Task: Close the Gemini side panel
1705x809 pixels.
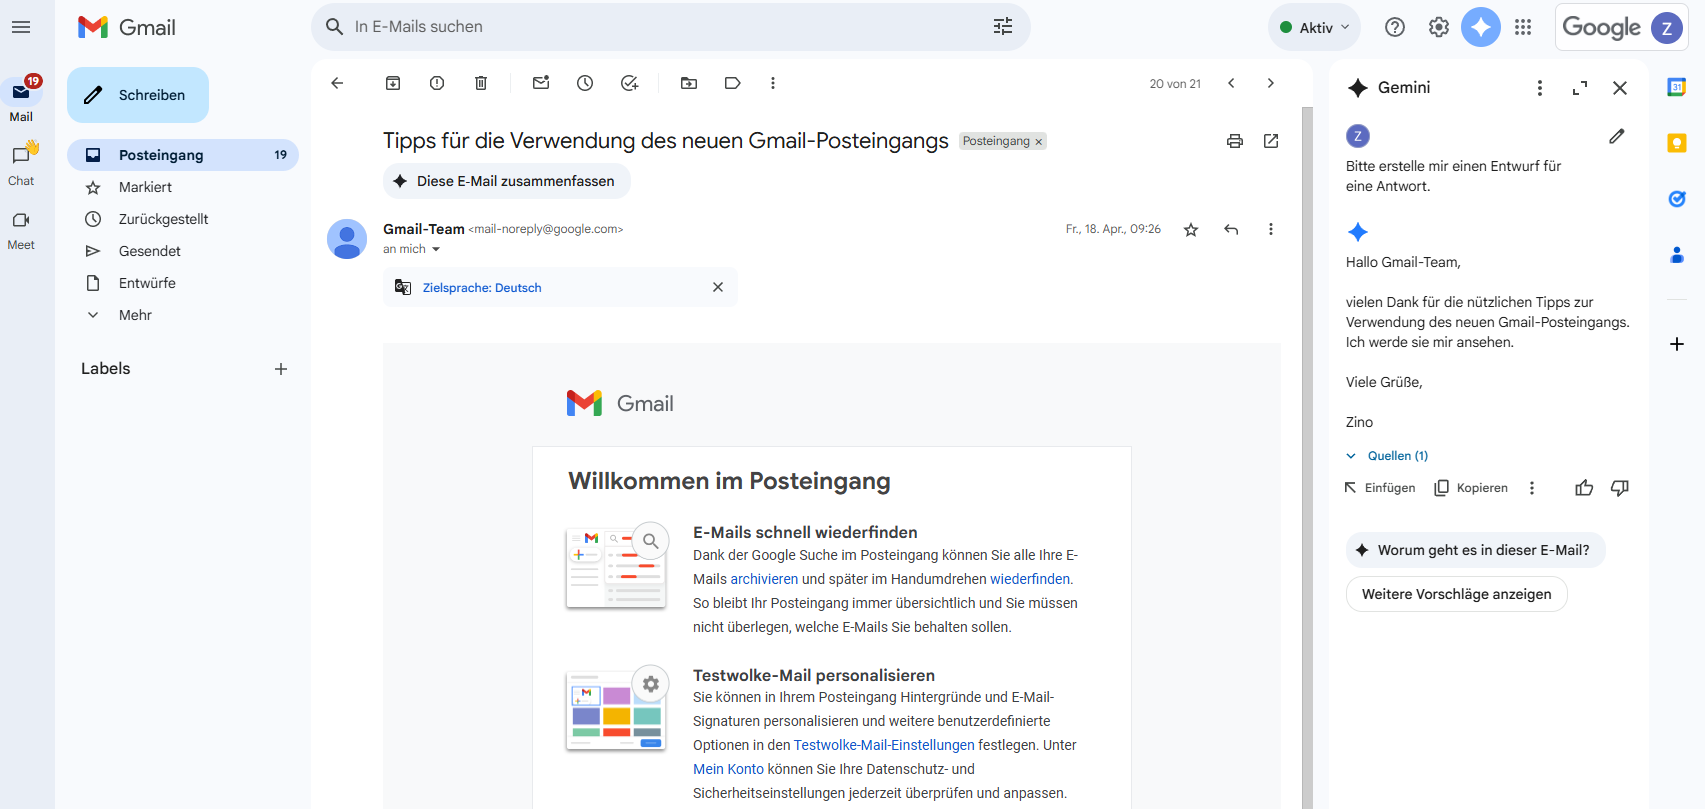Action: coord(1620,88)
